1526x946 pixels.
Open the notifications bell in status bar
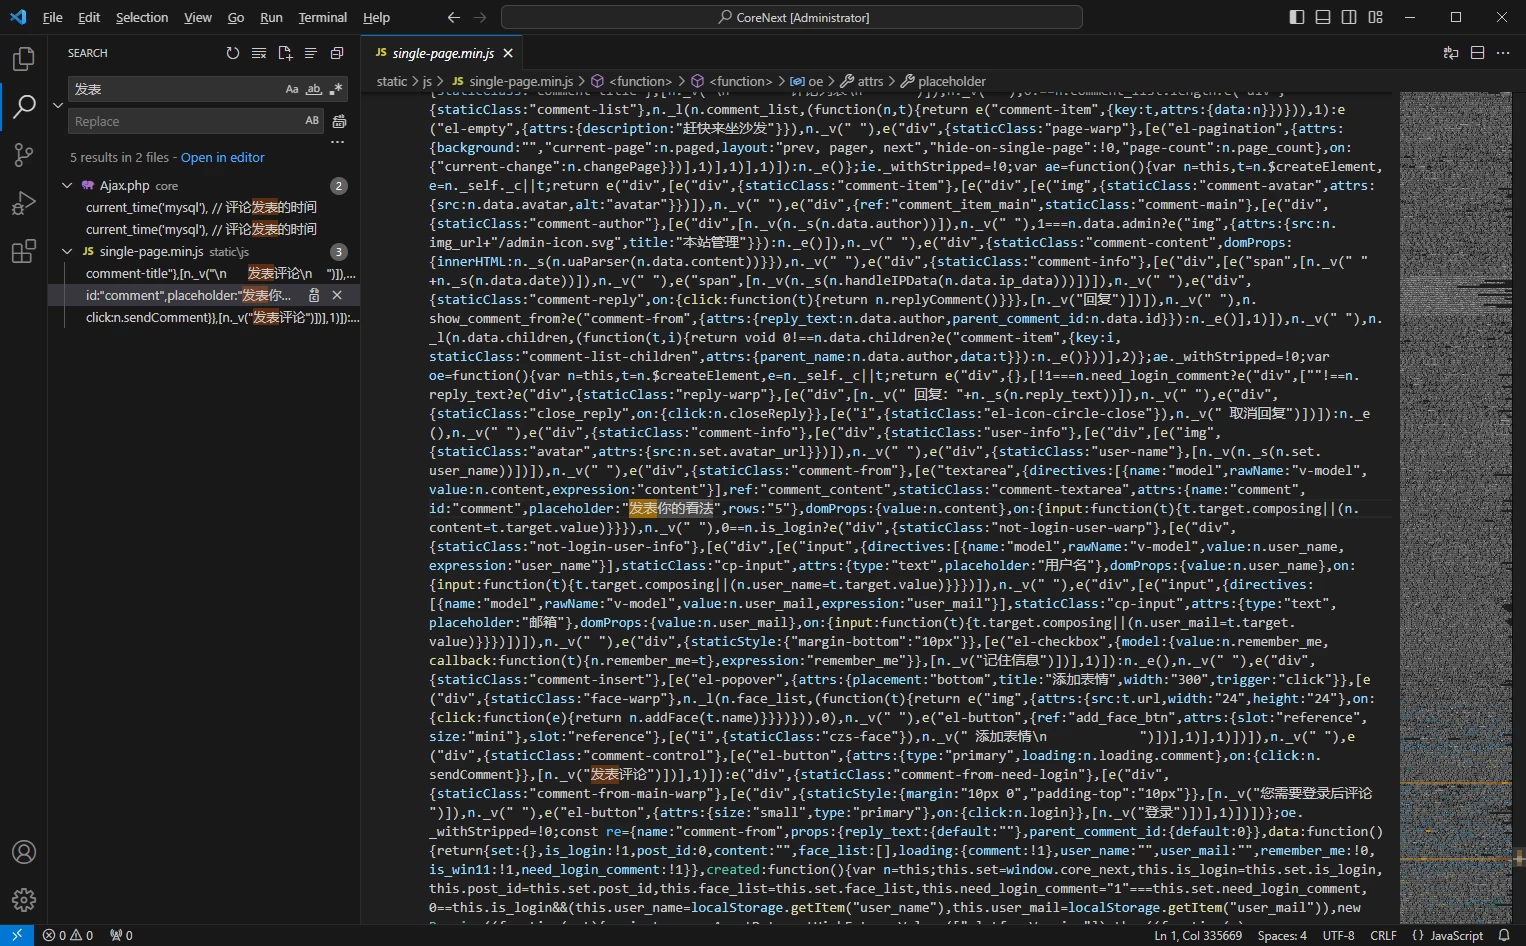pos(1504,935)
